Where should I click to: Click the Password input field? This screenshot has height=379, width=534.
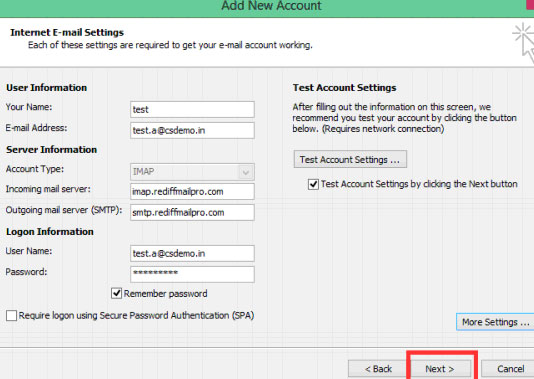point(192,274)
